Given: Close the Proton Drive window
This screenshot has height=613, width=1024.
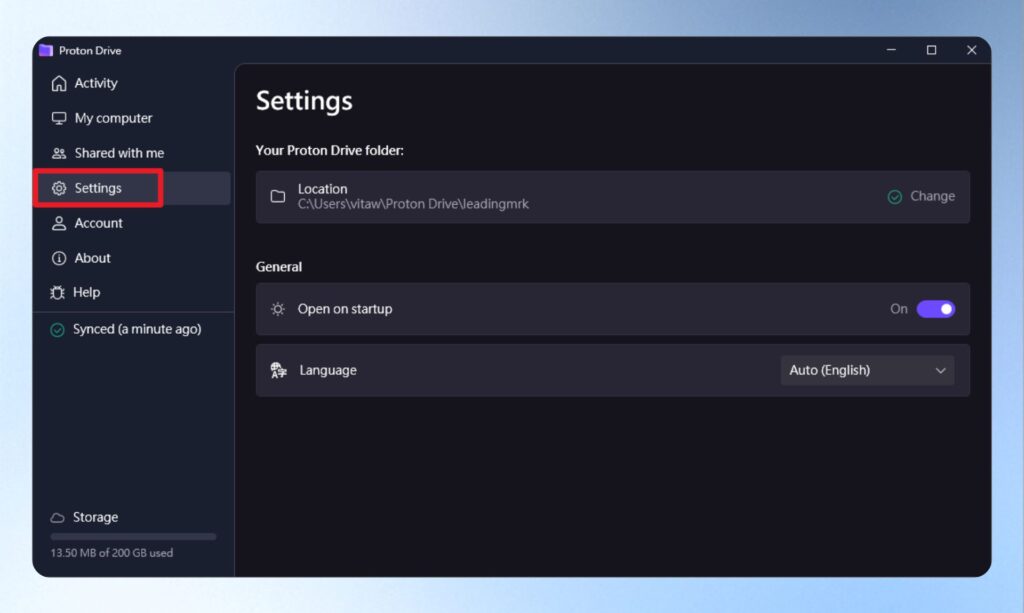Looking at the screenshot, I should pos(972,50).
